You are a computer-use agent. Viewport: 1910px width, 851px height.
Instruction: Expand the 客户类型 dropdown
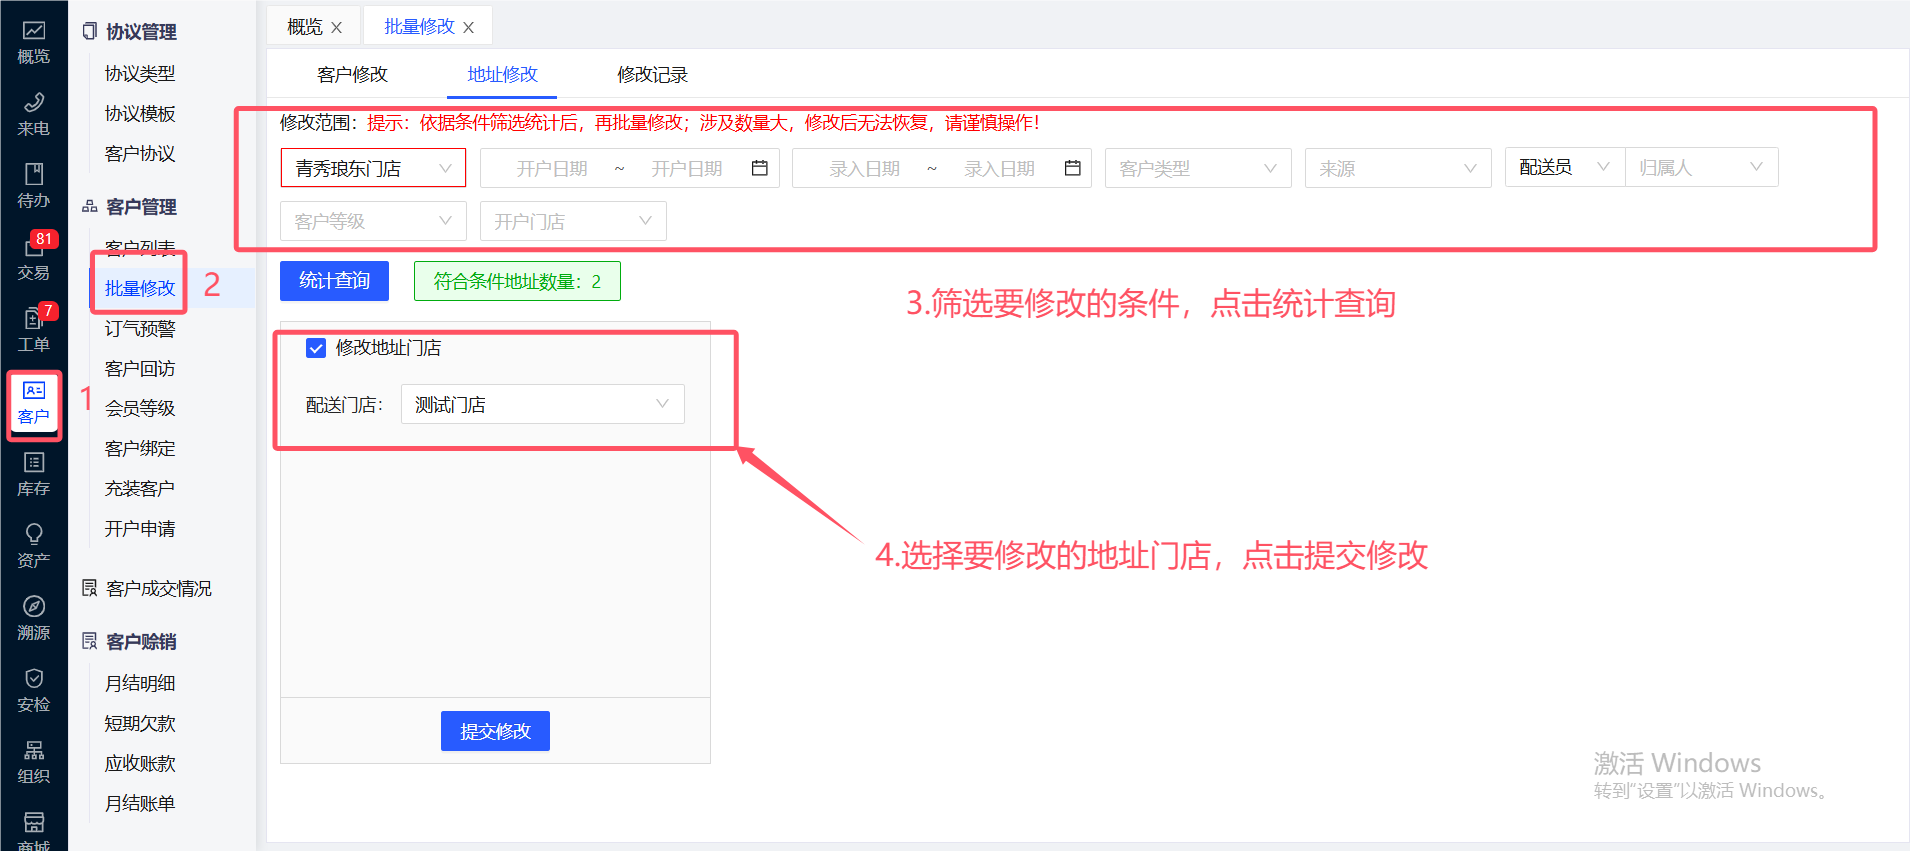point(1197,168)
